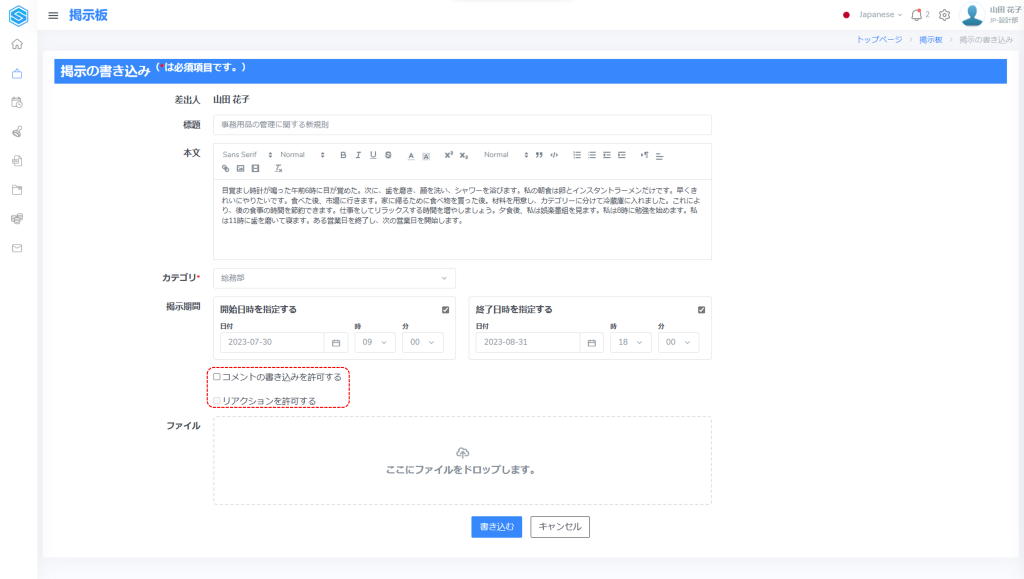Enable コメントの書き込みを許可する checkbox
1024x579 pixels.
point(217,377)
